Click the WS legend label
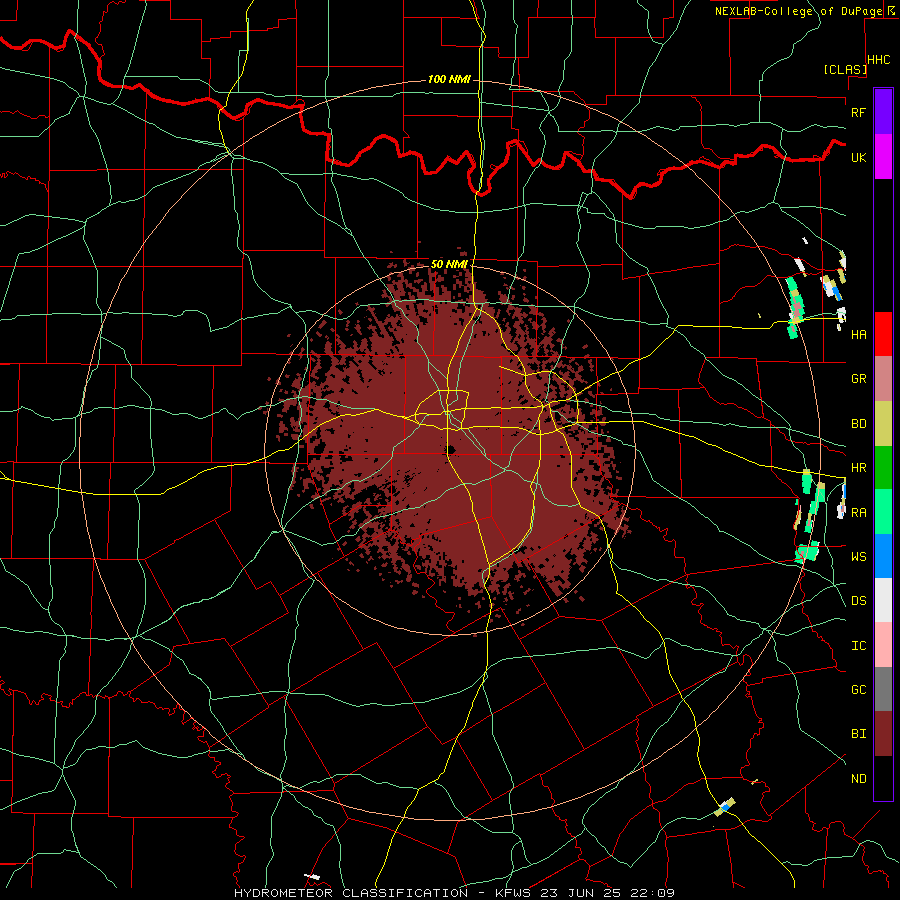 pyautogui.click(x=858, y=556)
